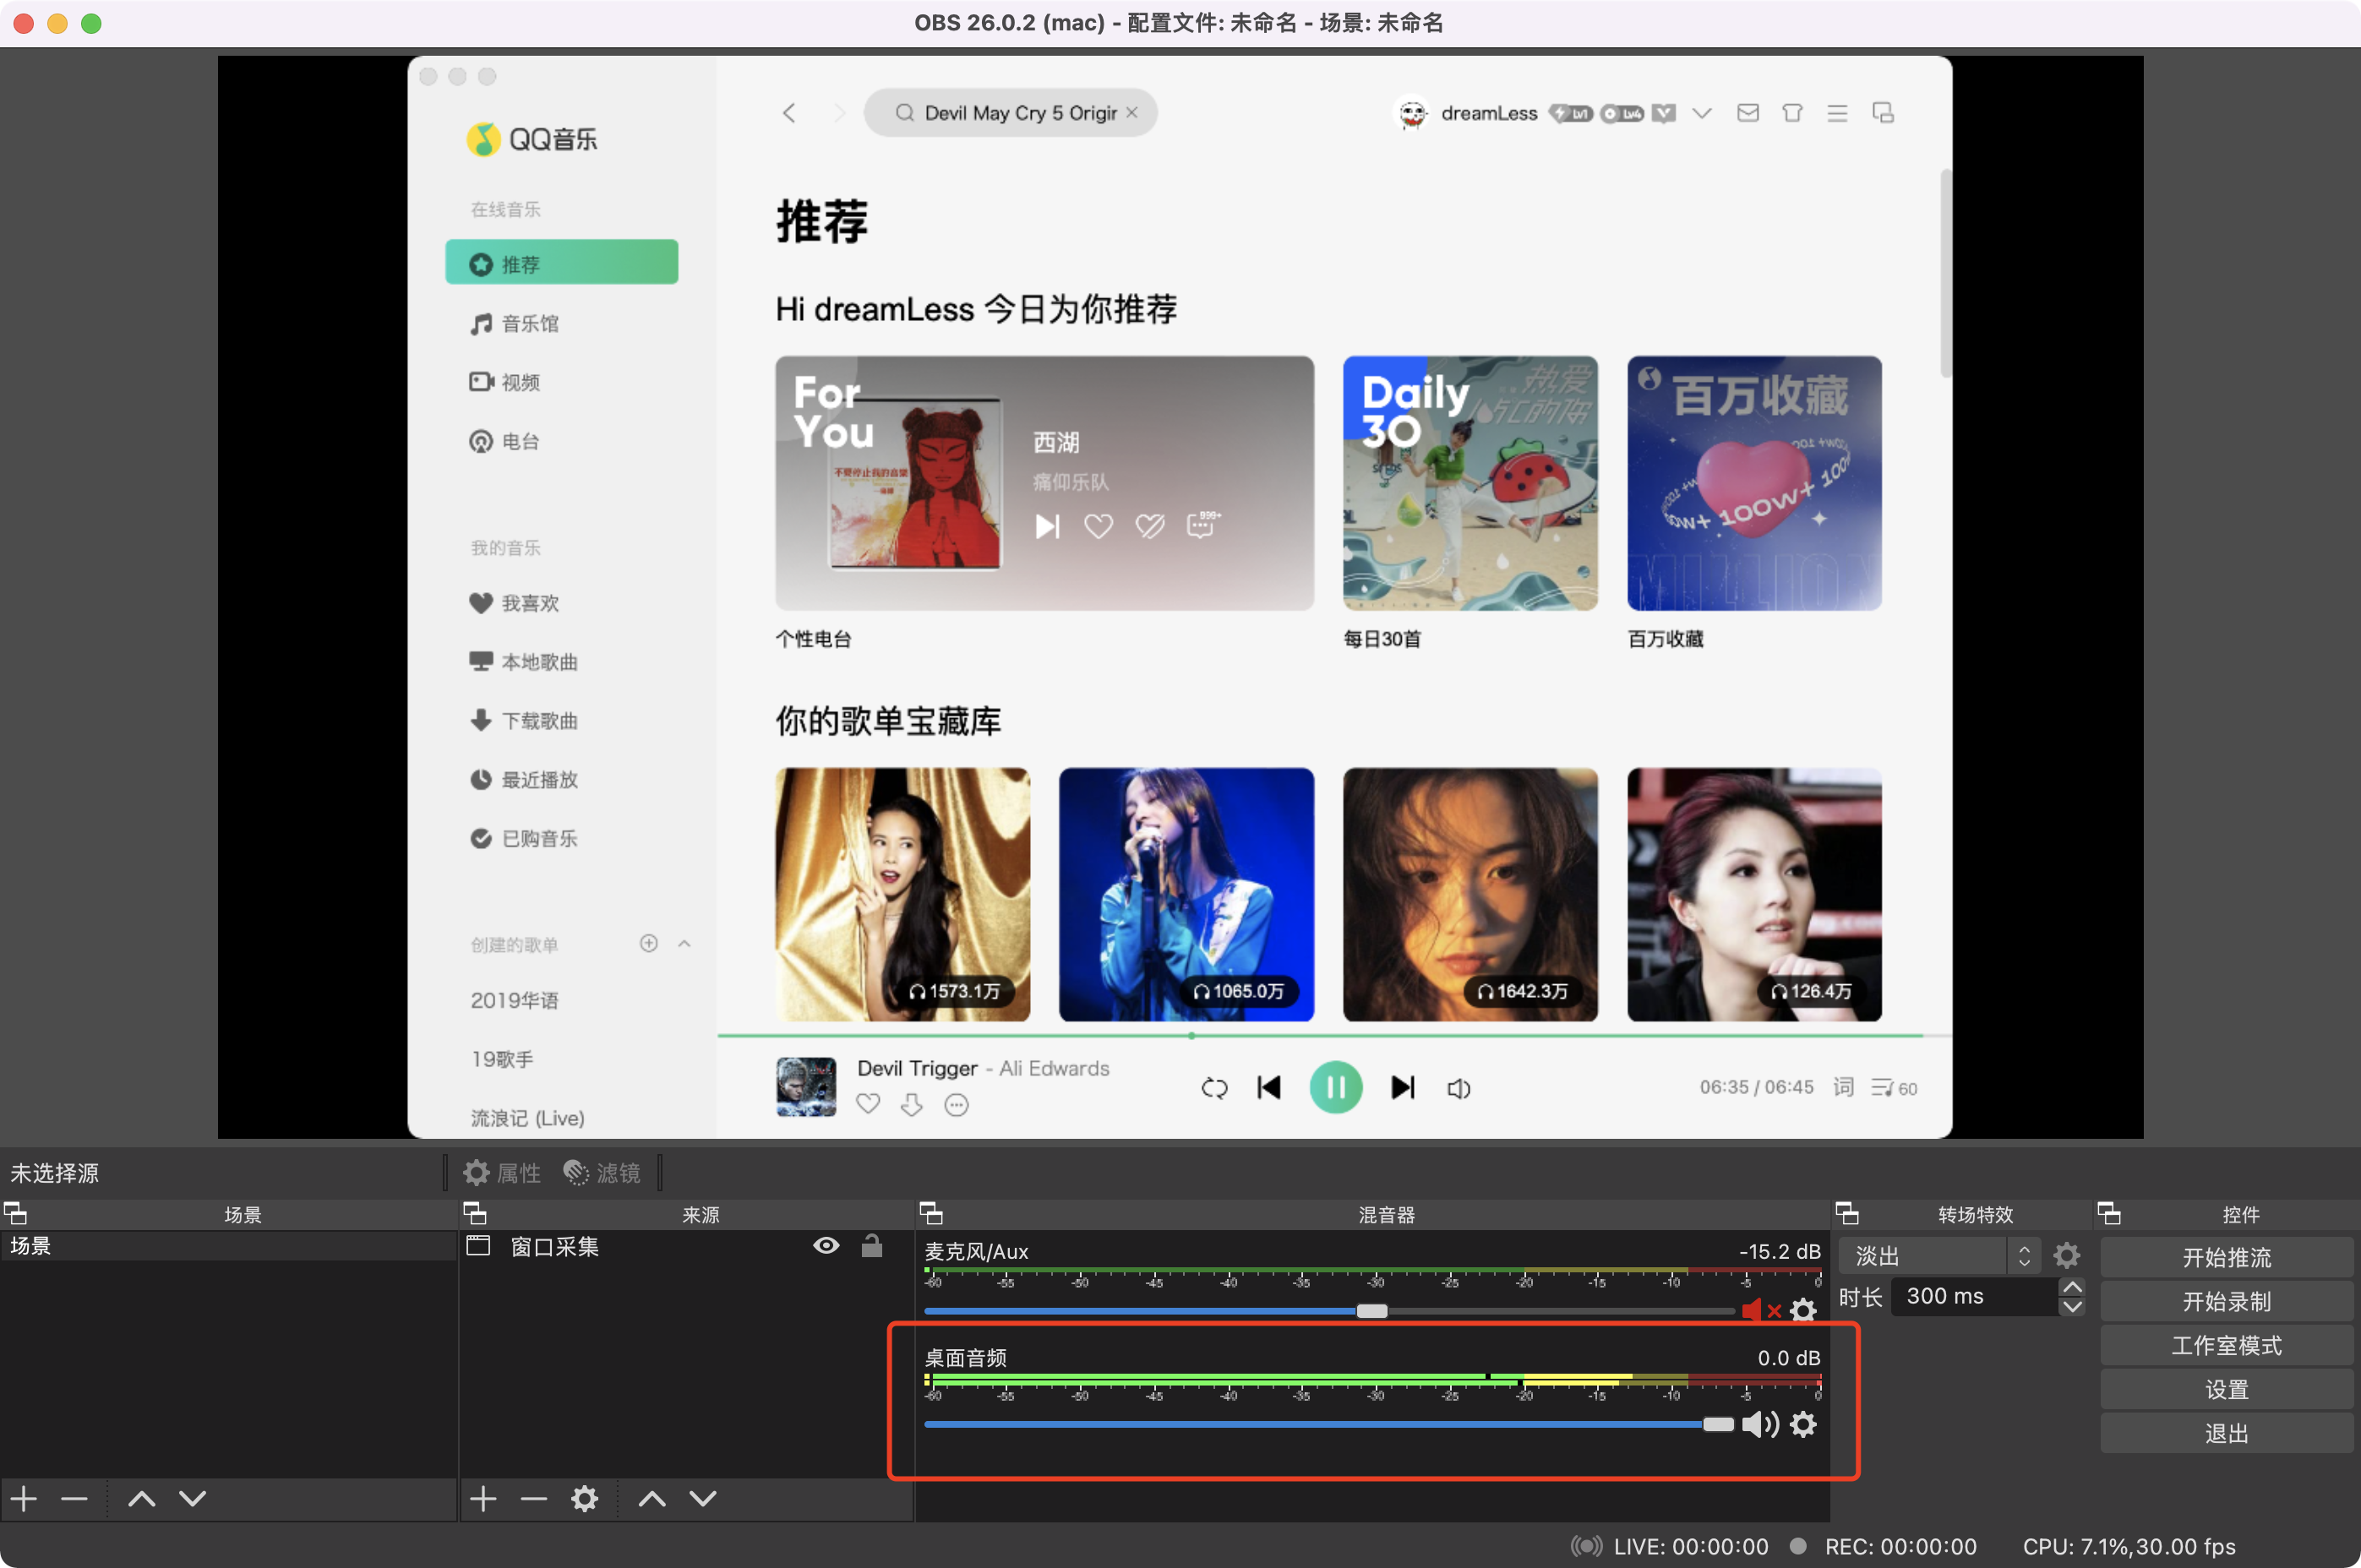Open dreamLess account dropdown chevron in preview
This screenshot has width=2361, height=1568.
[1701, 113]
